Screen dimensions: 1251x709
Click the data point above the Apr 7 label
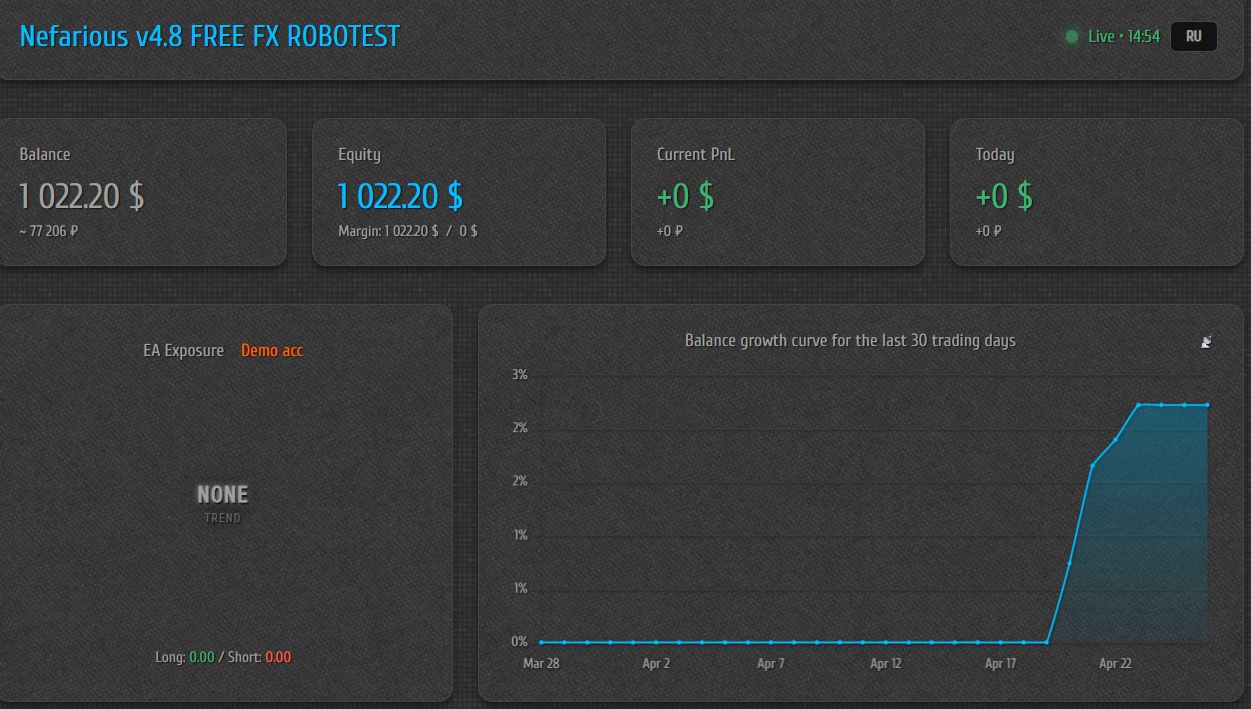point(771,642)
